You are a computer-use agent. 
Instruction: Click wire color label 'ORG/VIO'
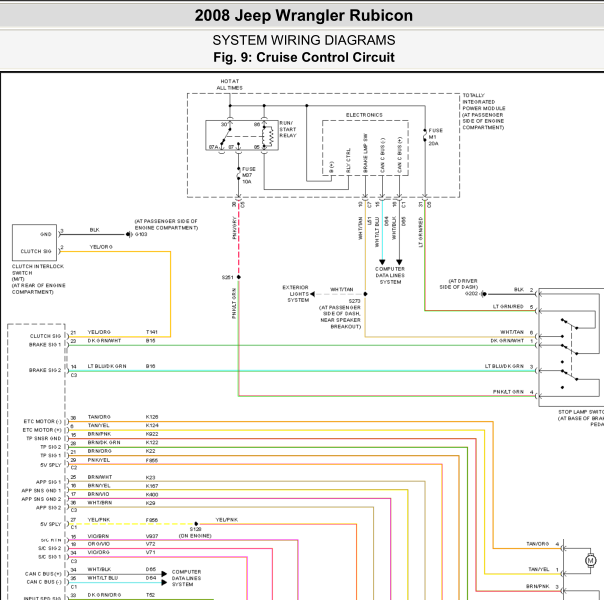pos(99,544)
